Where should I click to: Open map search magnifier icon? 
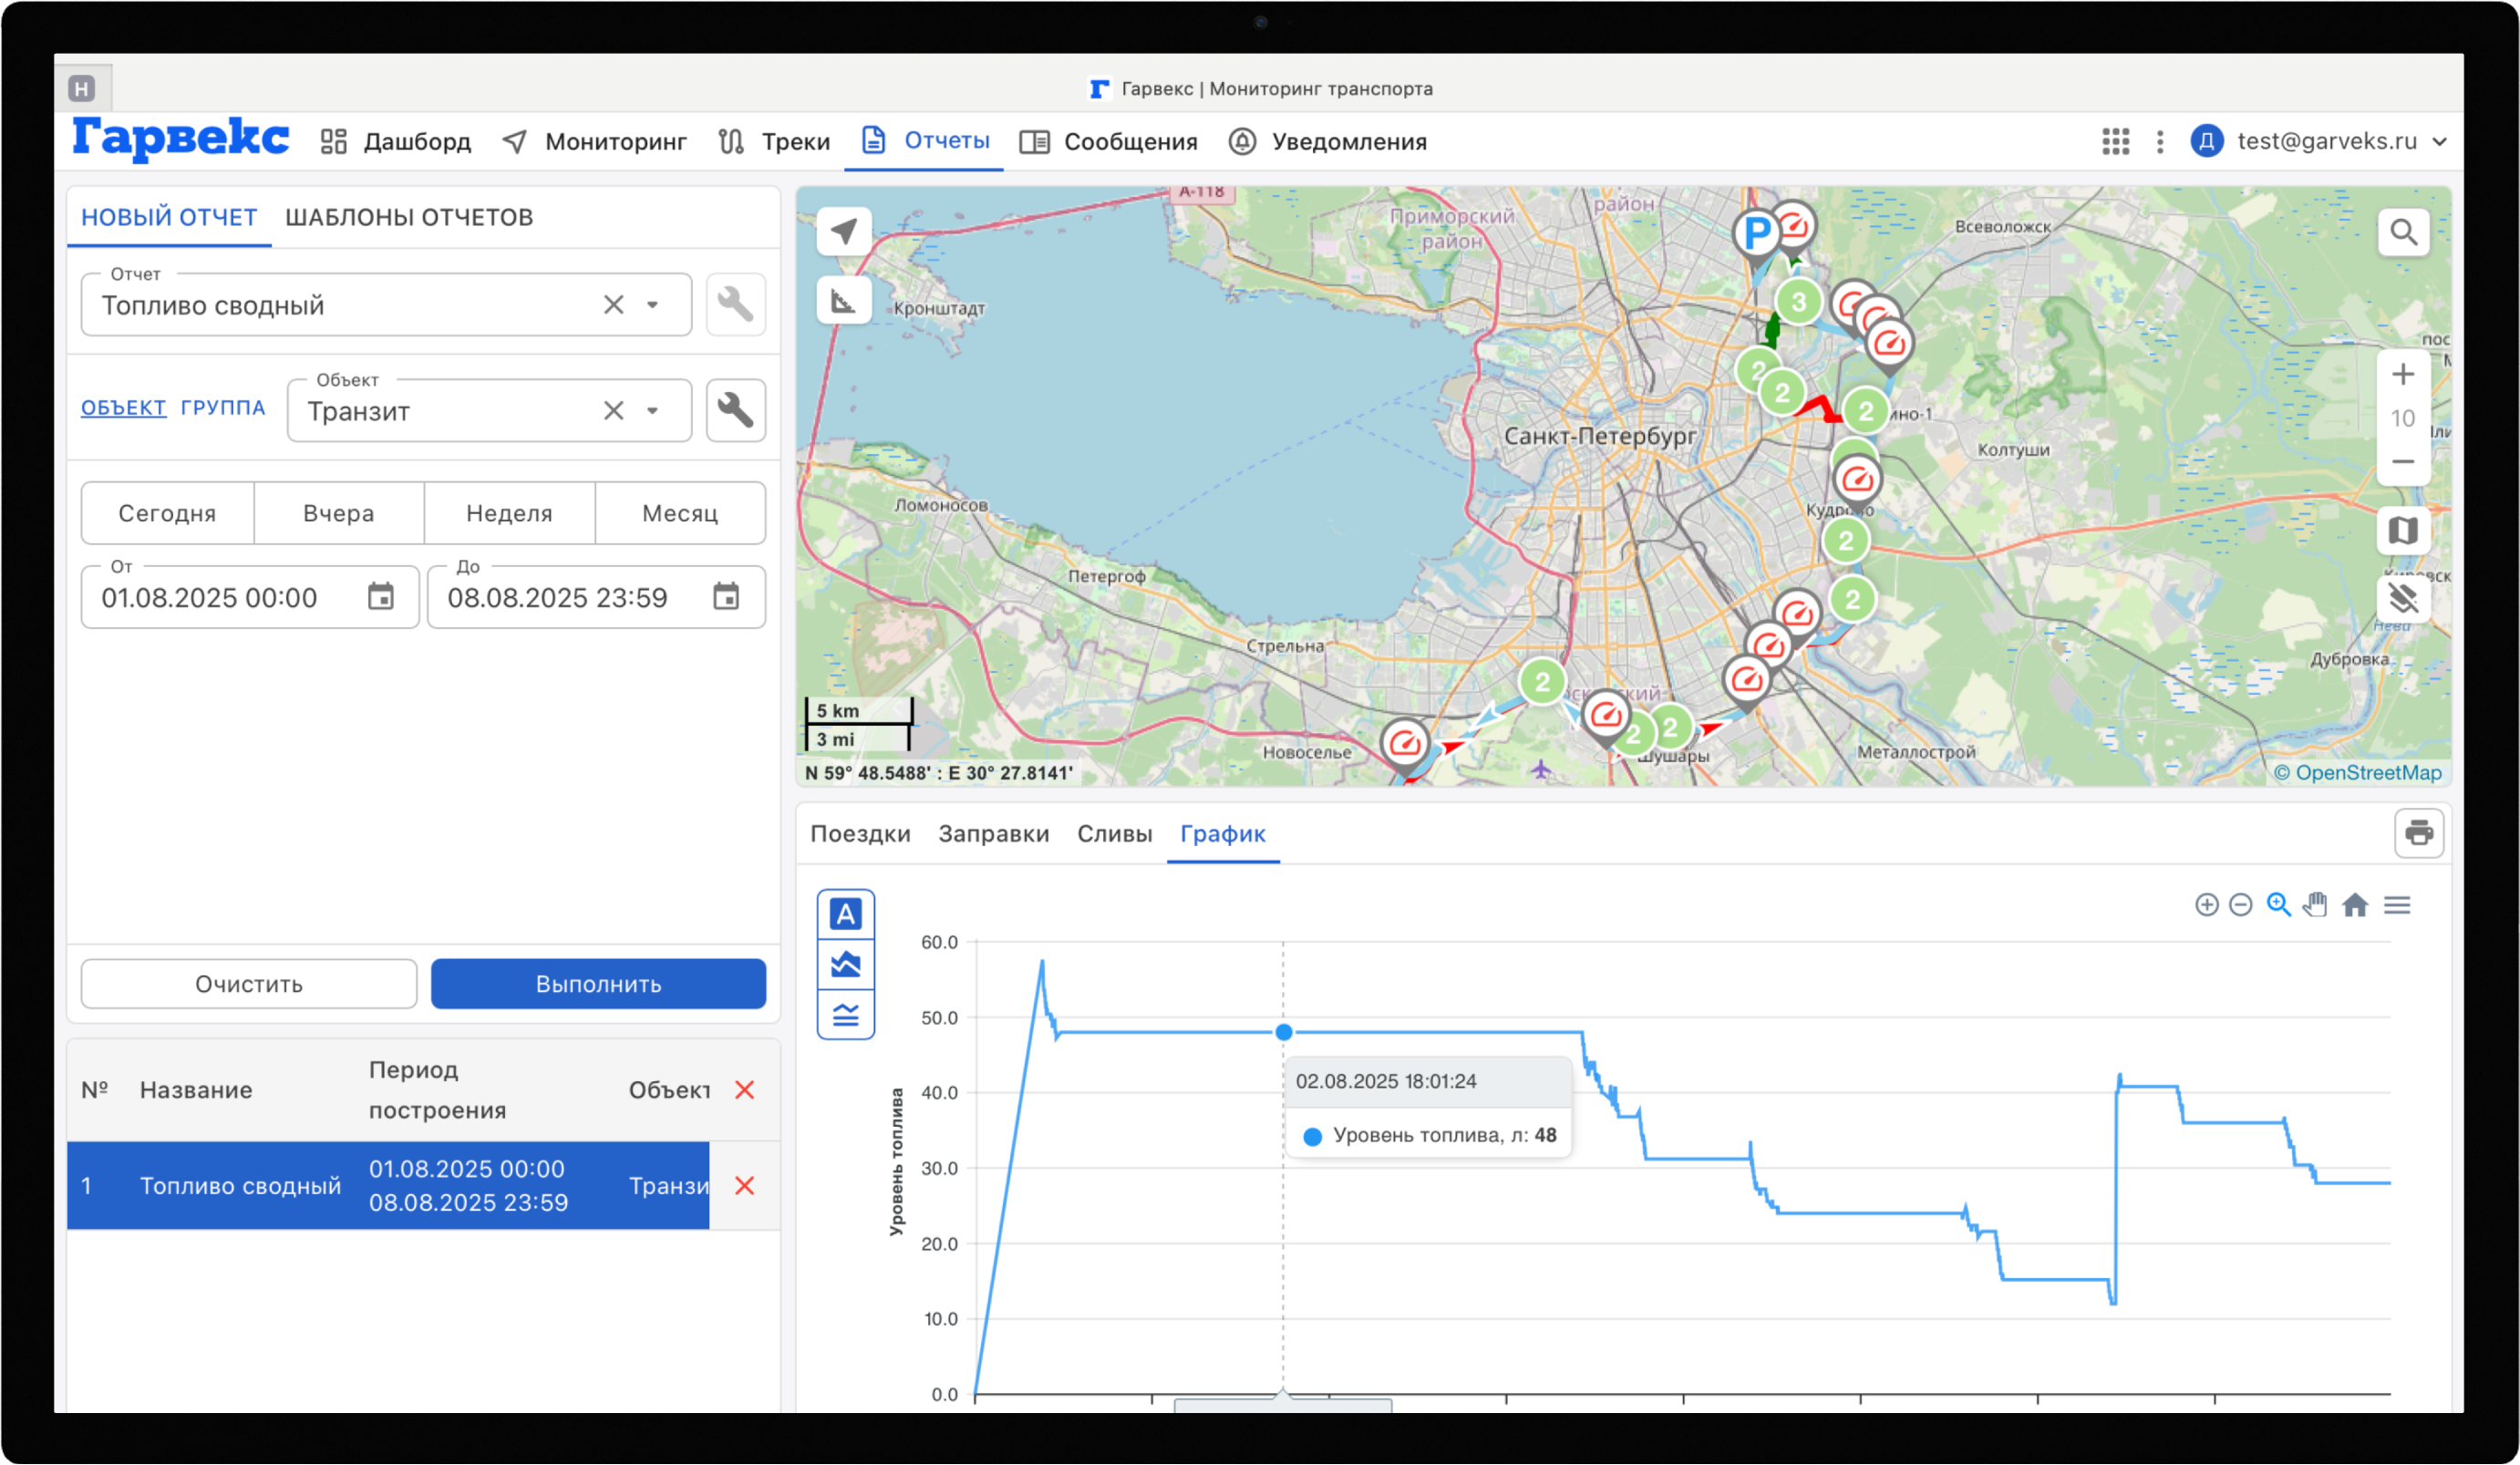tap(2402, 232)
